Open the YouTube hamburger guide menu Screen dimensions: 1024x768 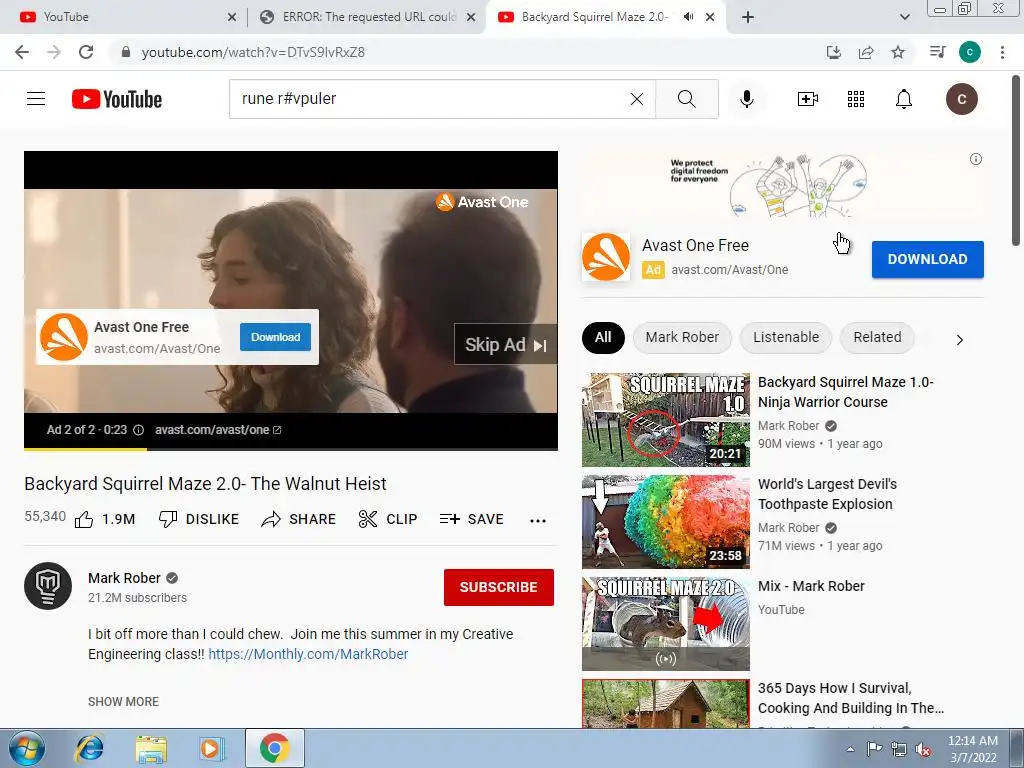click(x=36, y=99)
